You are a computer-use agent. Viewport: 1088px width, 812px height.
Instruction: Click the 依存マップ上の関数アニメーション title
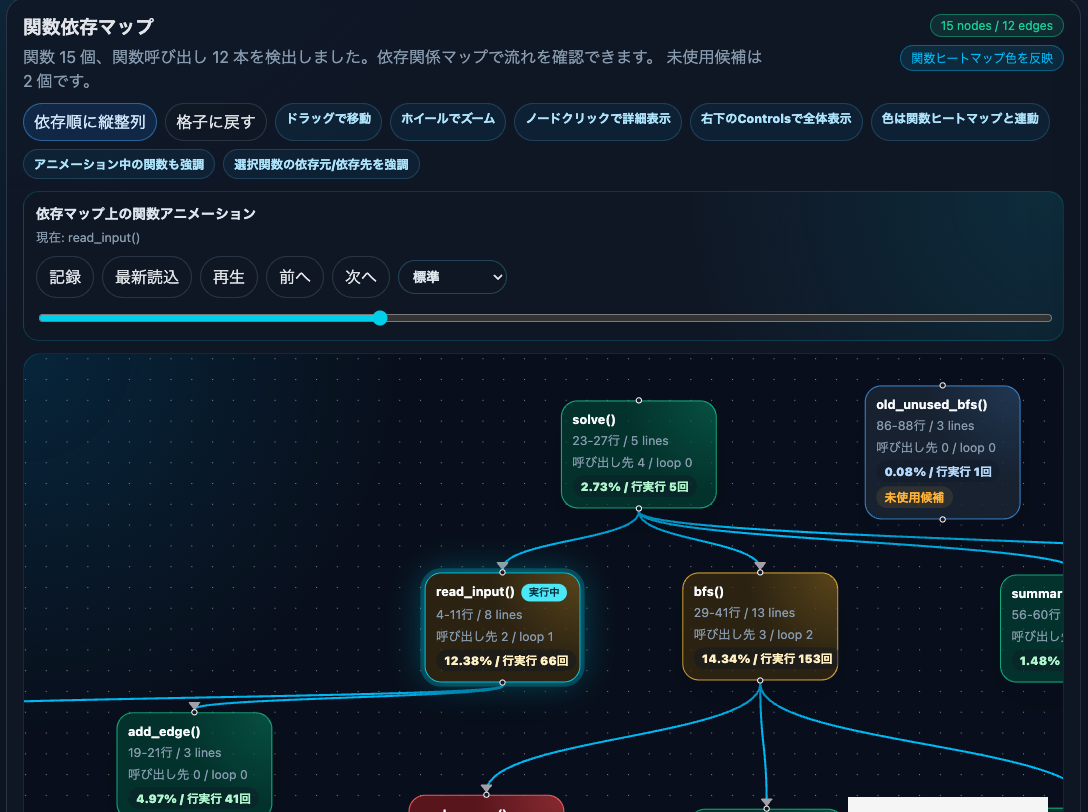[146, 214]
